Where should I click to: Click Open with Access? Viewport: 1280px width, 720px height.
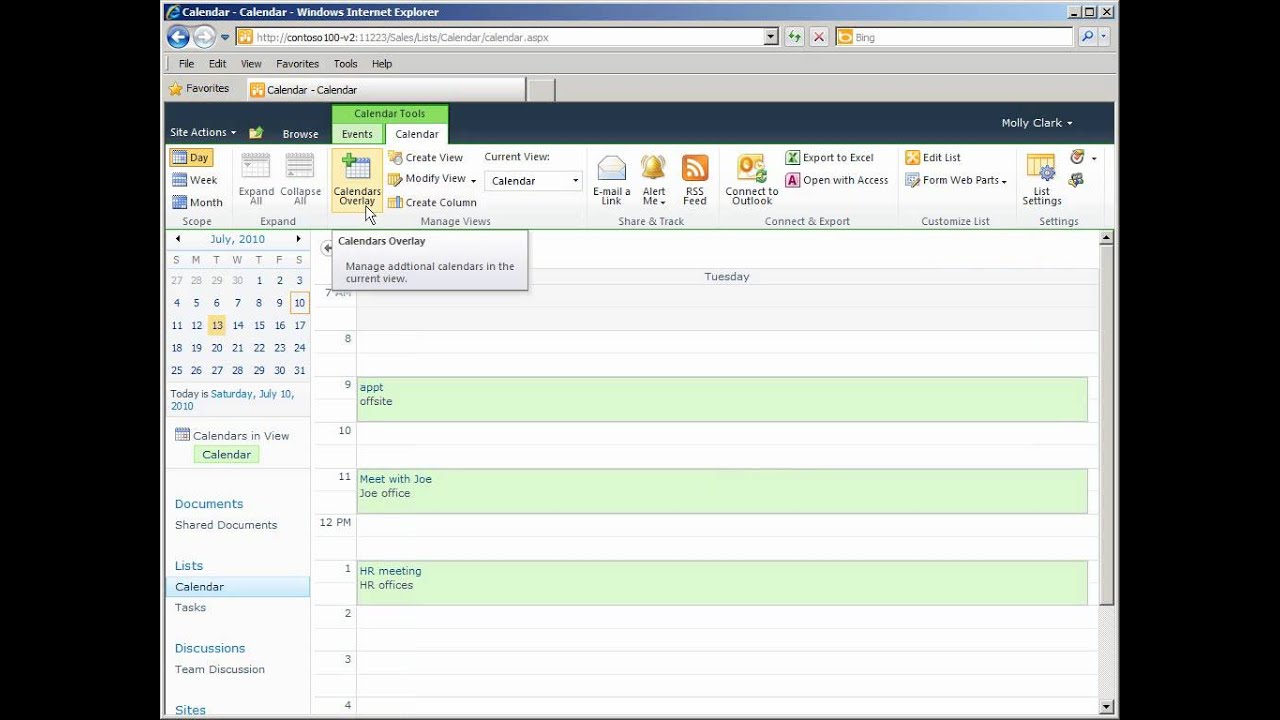tap(837, 180)
